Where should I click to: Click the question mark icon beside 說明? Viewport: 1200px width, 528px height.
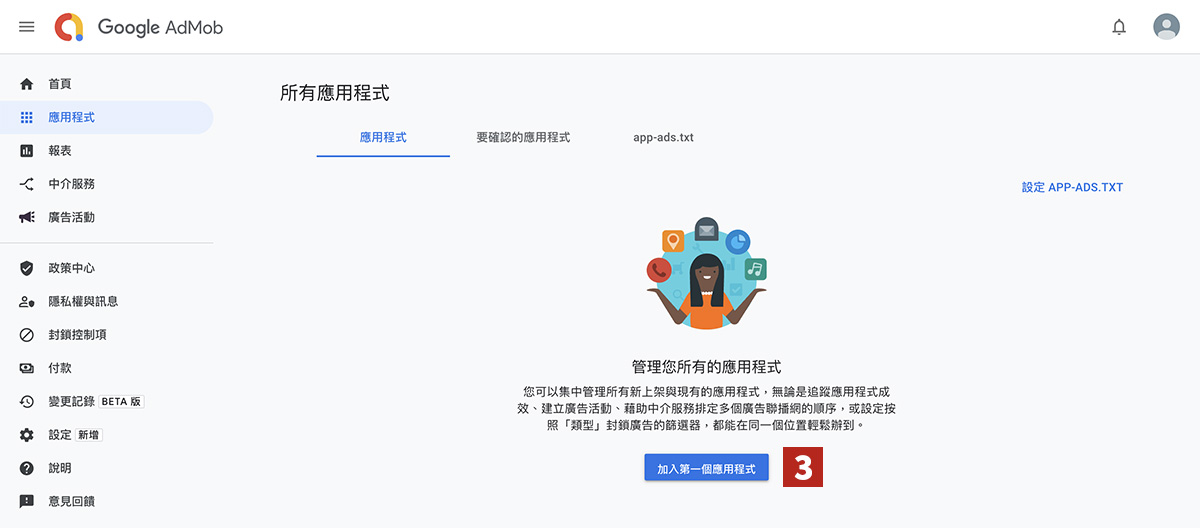tap(27, 468)
